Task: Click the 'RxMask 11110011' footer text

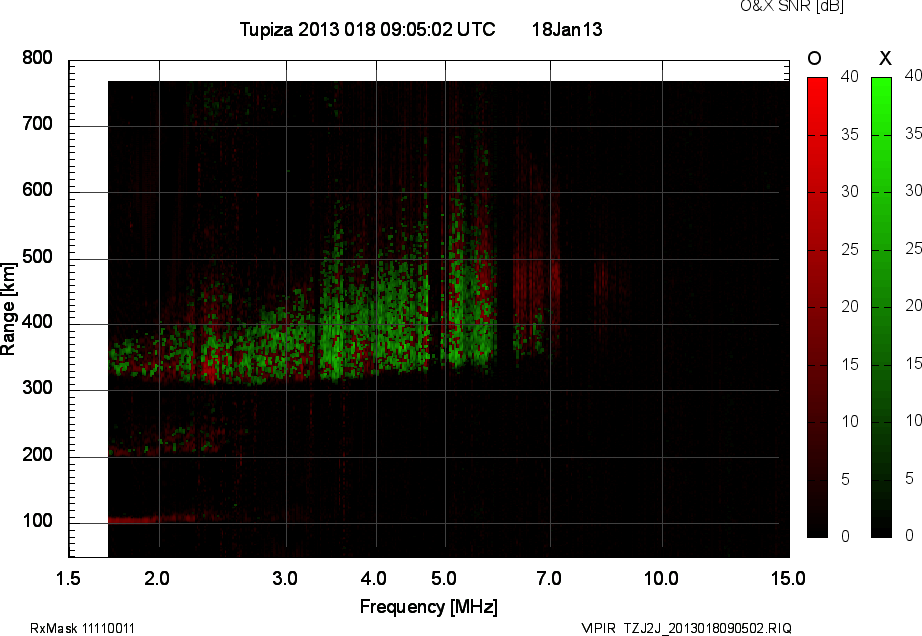Action: pyautogui.click(x=82, y=628)
